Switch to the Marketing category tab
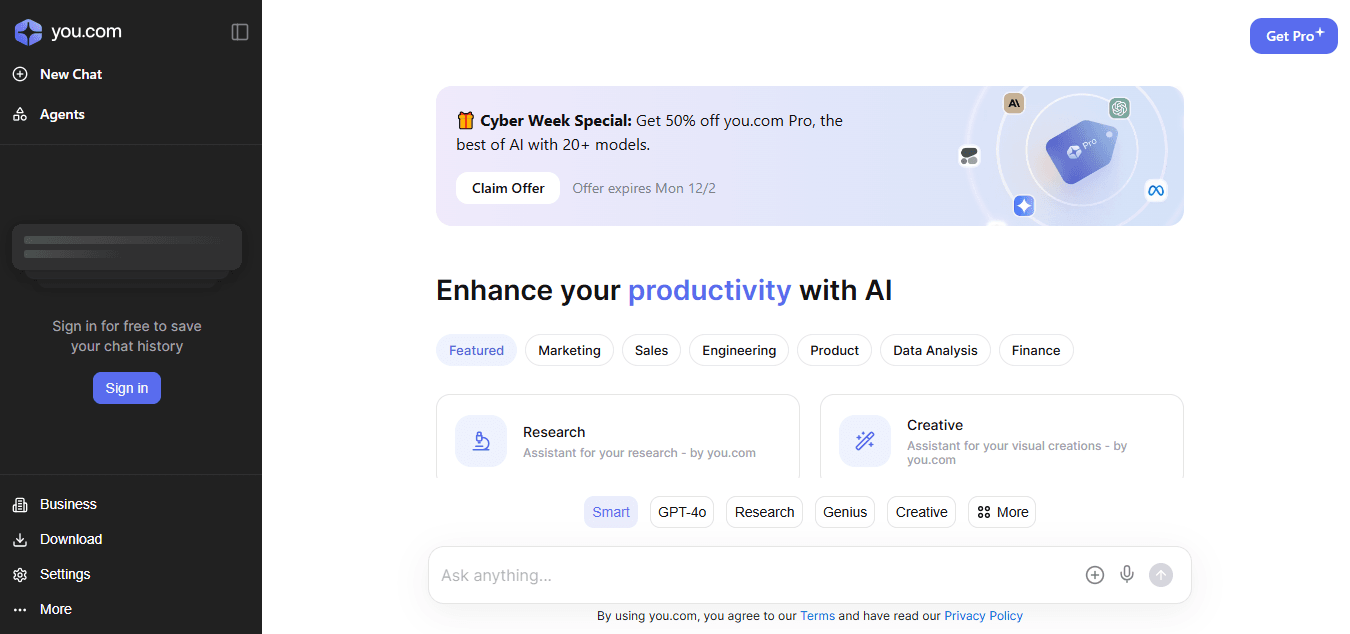 tap(569, 350)
